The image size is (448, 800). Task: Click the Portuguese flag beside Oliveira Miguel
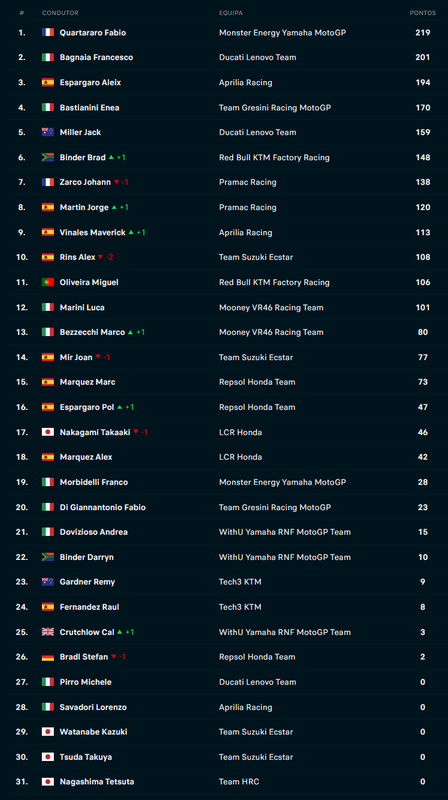click(47, 282)
